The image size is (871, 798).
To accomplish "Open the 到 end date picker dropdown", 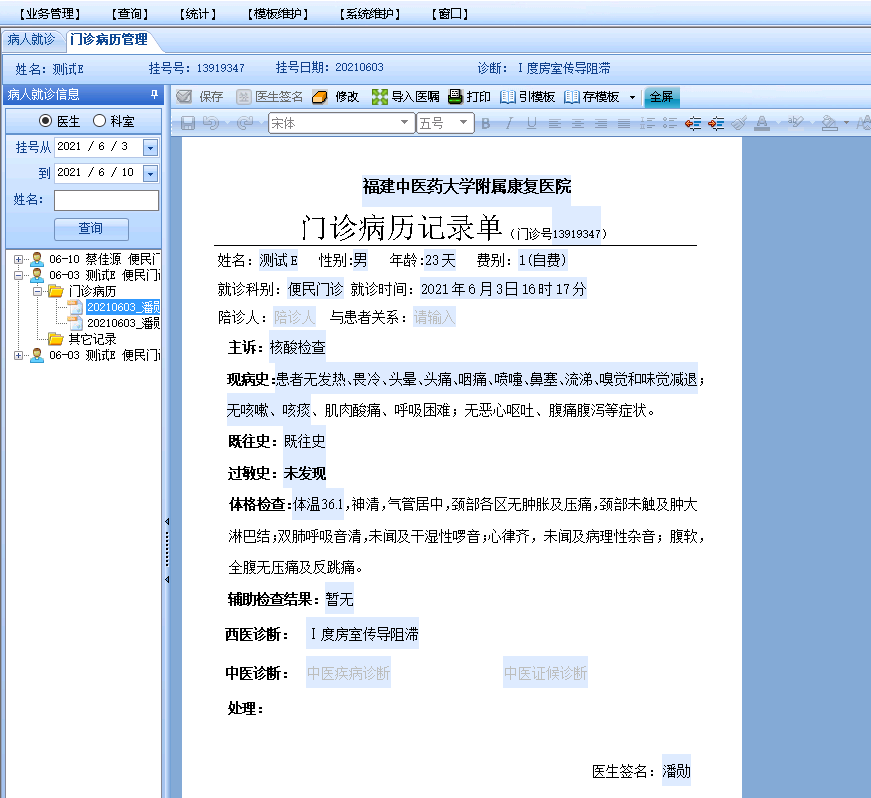I will [151, 174].
